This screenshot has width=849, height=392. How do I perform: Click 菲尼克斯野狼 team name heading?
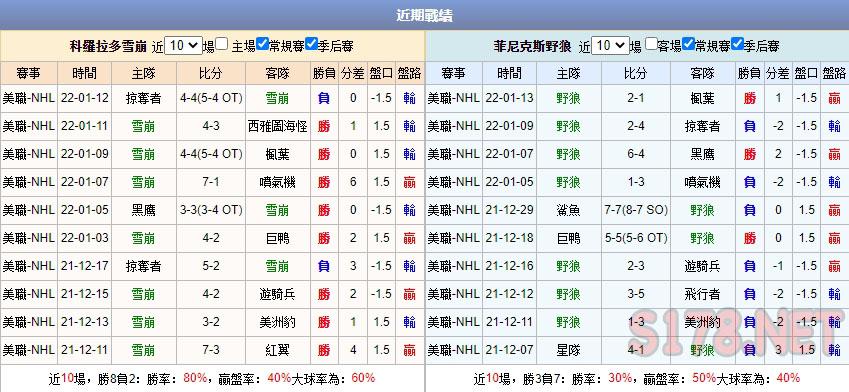(x=532, y=47)
